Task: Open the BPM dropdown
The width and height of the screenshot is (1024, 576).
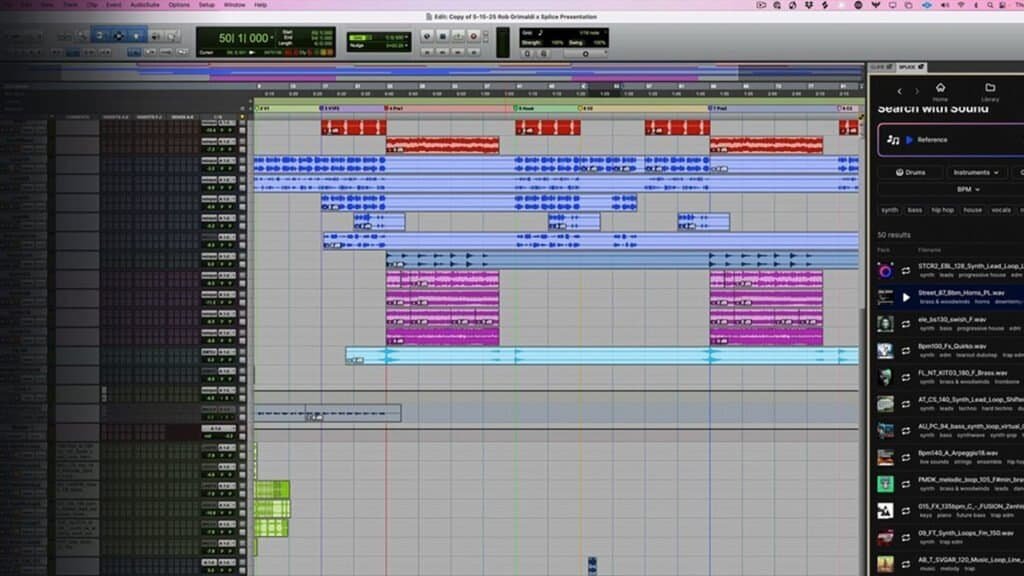Action: [x=967, y=188]
